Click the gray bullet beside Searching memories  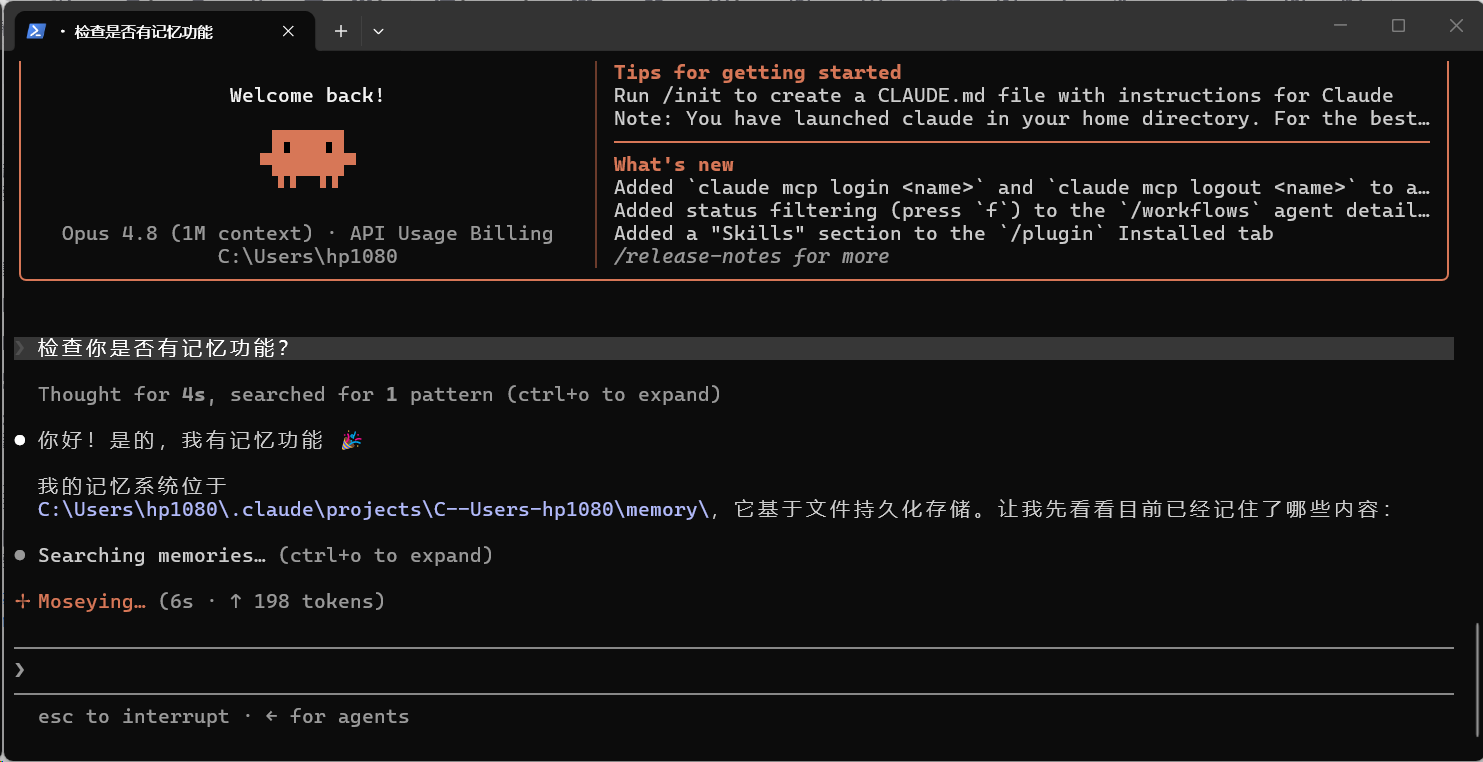(20, 555)
